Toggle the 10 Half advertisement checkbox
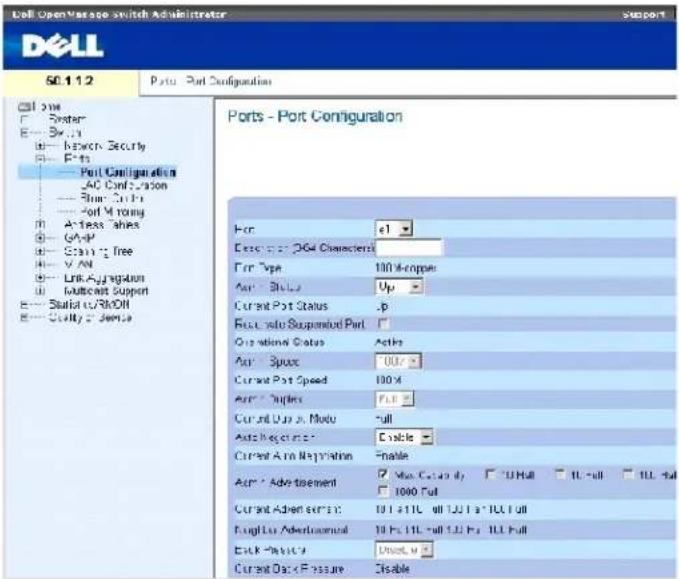 (490, 475)
